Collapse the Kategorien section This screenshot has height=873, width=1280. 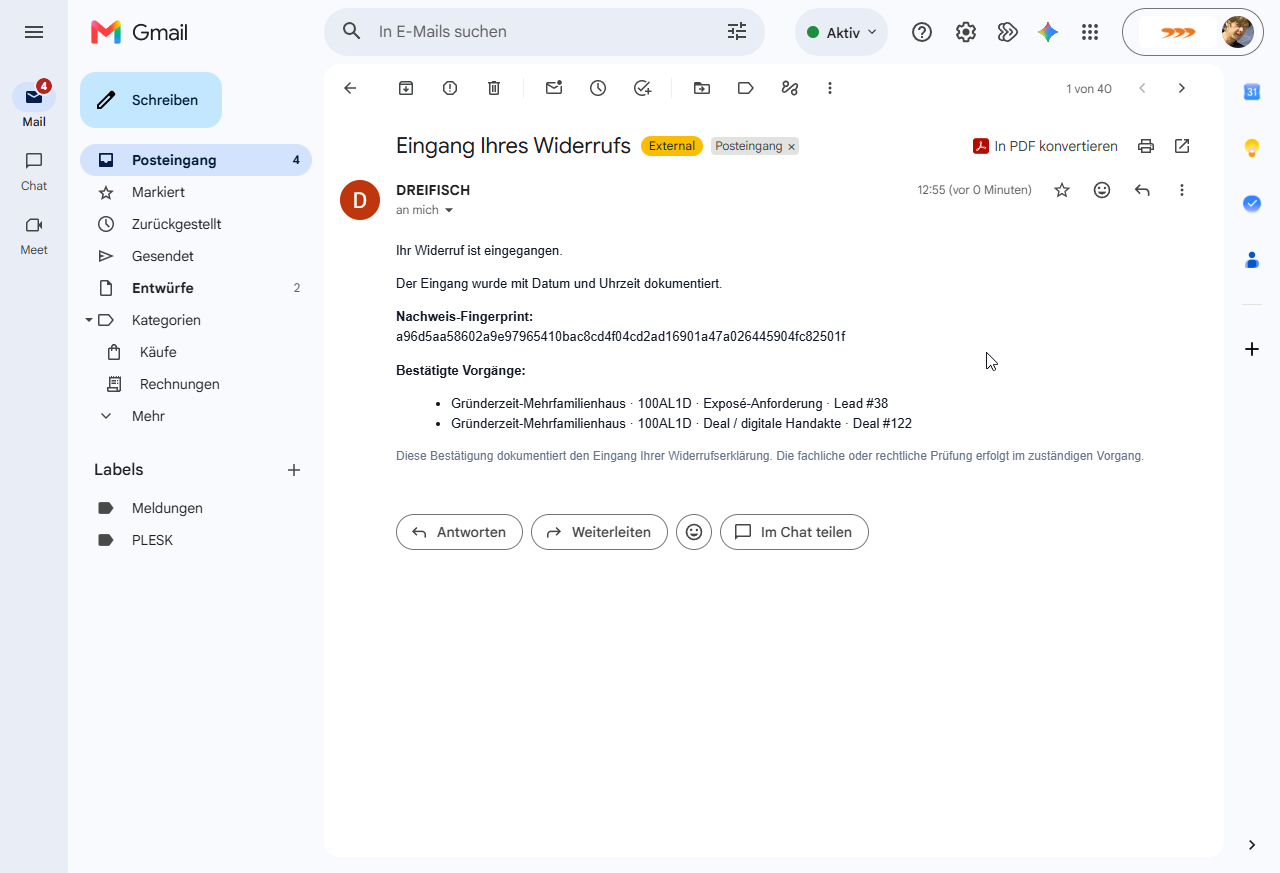coord(88,320)
